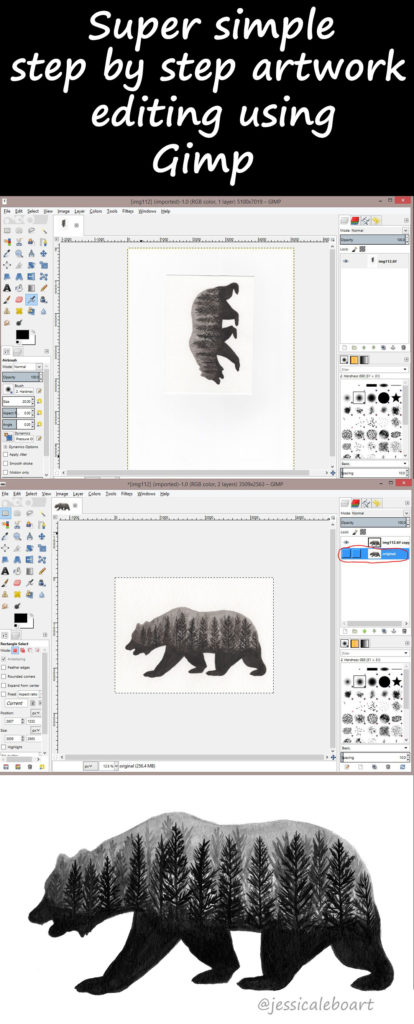Pick star brush in the Rectangle Select window brushes
This screenshot has width=414, height=1024.
pos(397,682)
